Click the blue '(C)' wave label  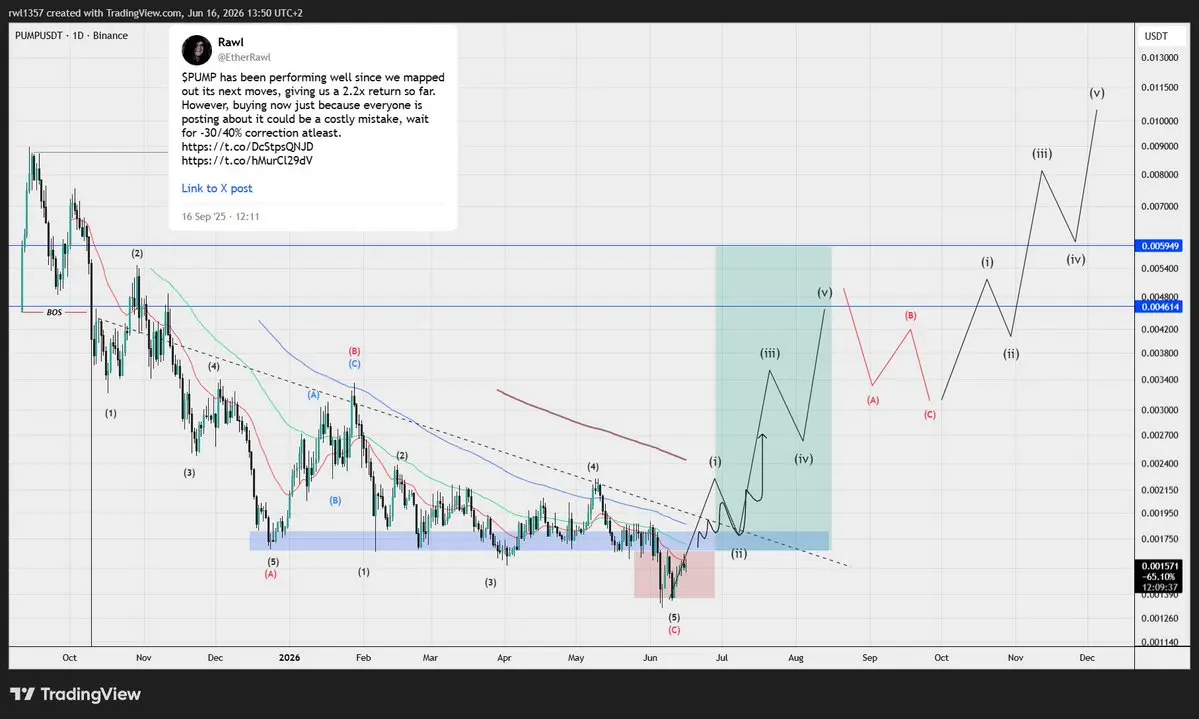point(355,364)
